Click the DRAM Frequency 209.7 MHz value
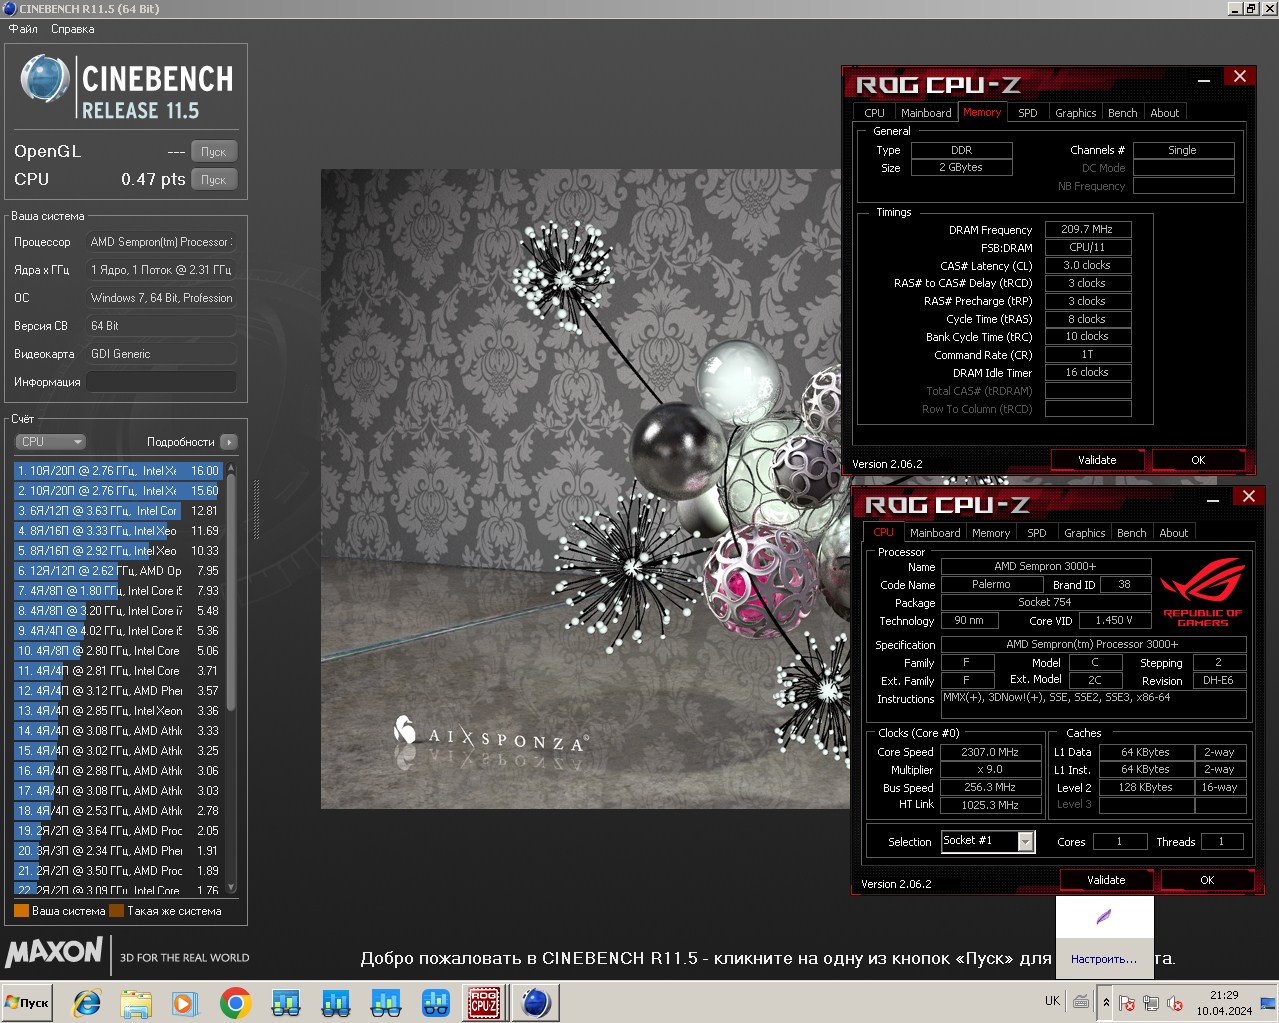The width and height of the screenshot is (1279, 1023). 1088,229
